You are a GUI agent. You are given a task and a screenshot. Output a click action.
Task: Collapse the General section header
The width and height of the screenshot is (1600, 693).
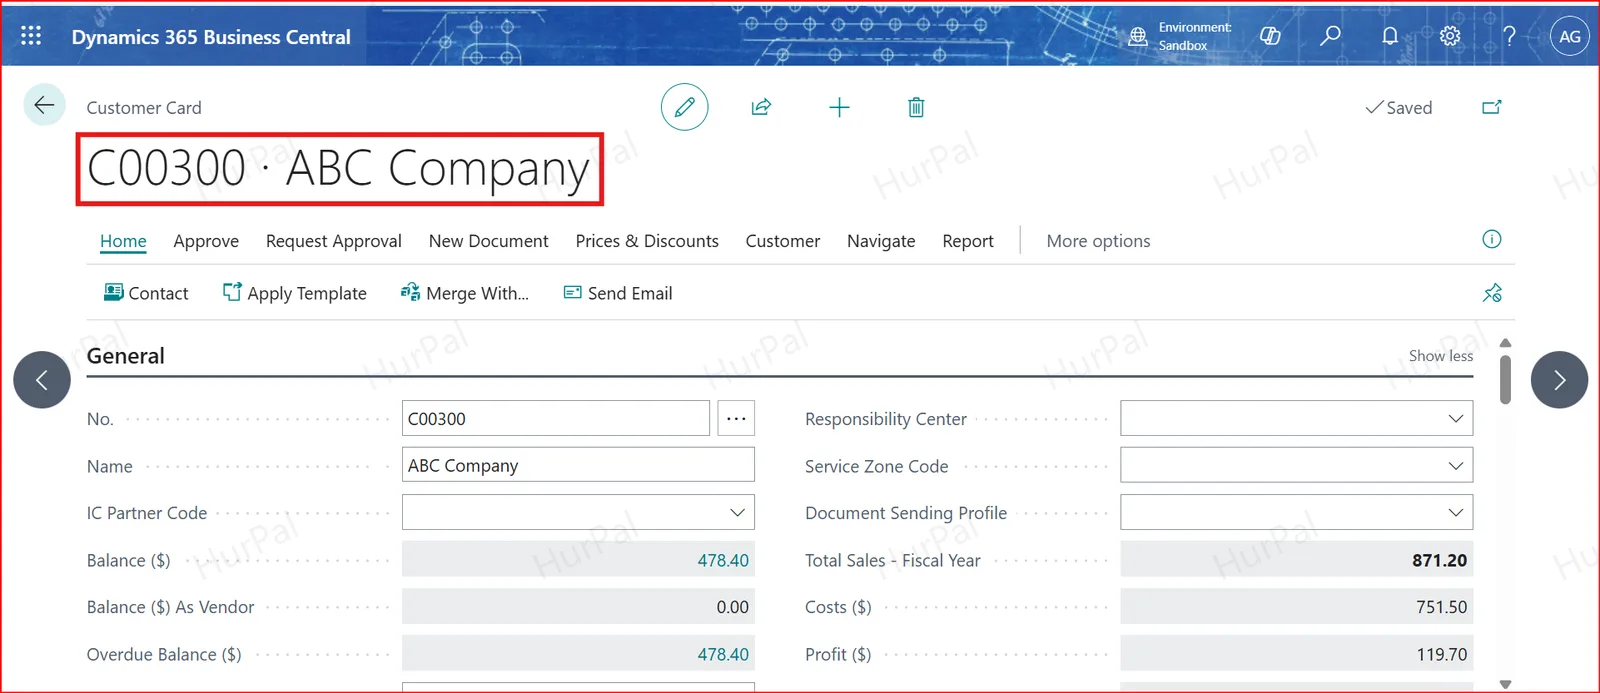pos(126,356)
